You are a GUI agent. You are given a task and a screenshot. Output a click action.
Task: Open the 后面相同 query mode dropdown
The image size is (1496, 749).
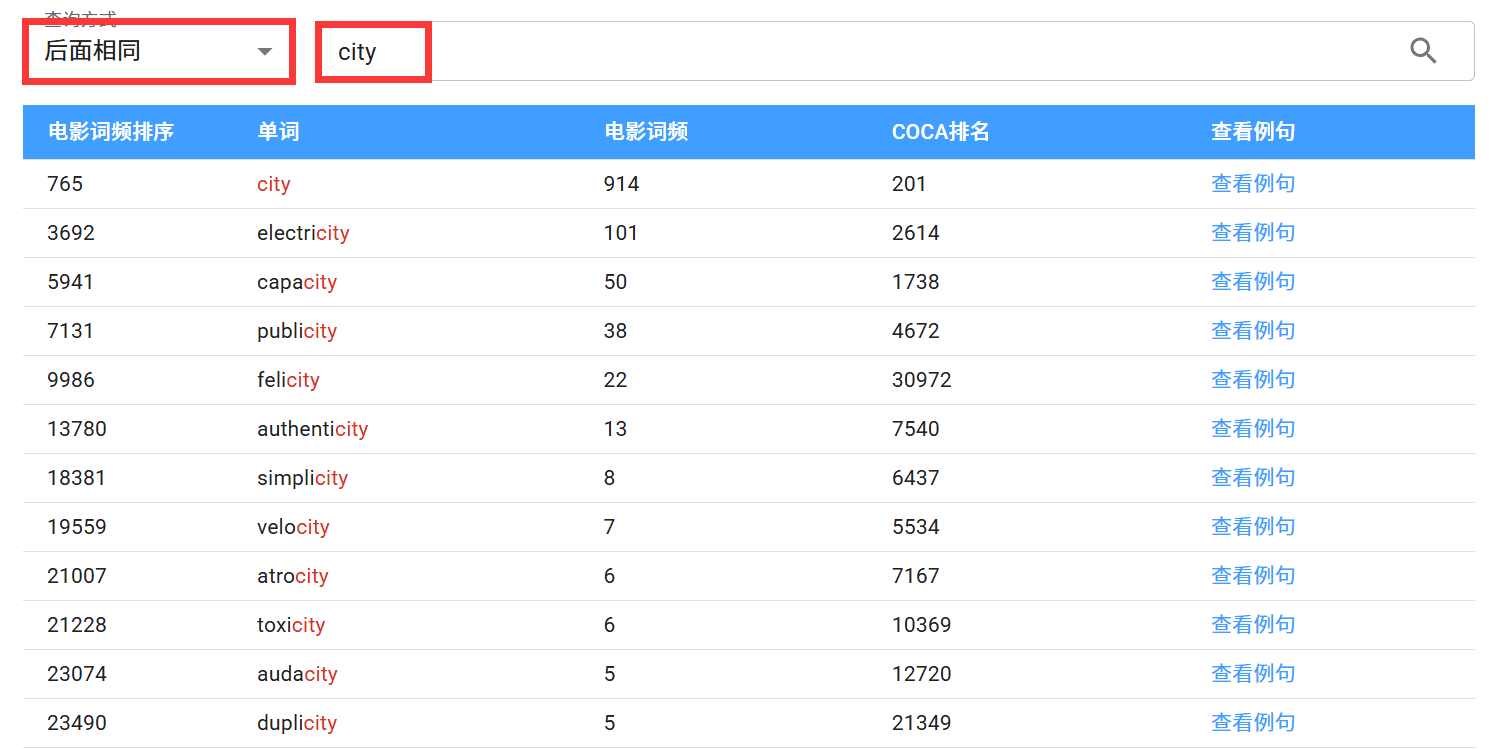tap(158, 51)
